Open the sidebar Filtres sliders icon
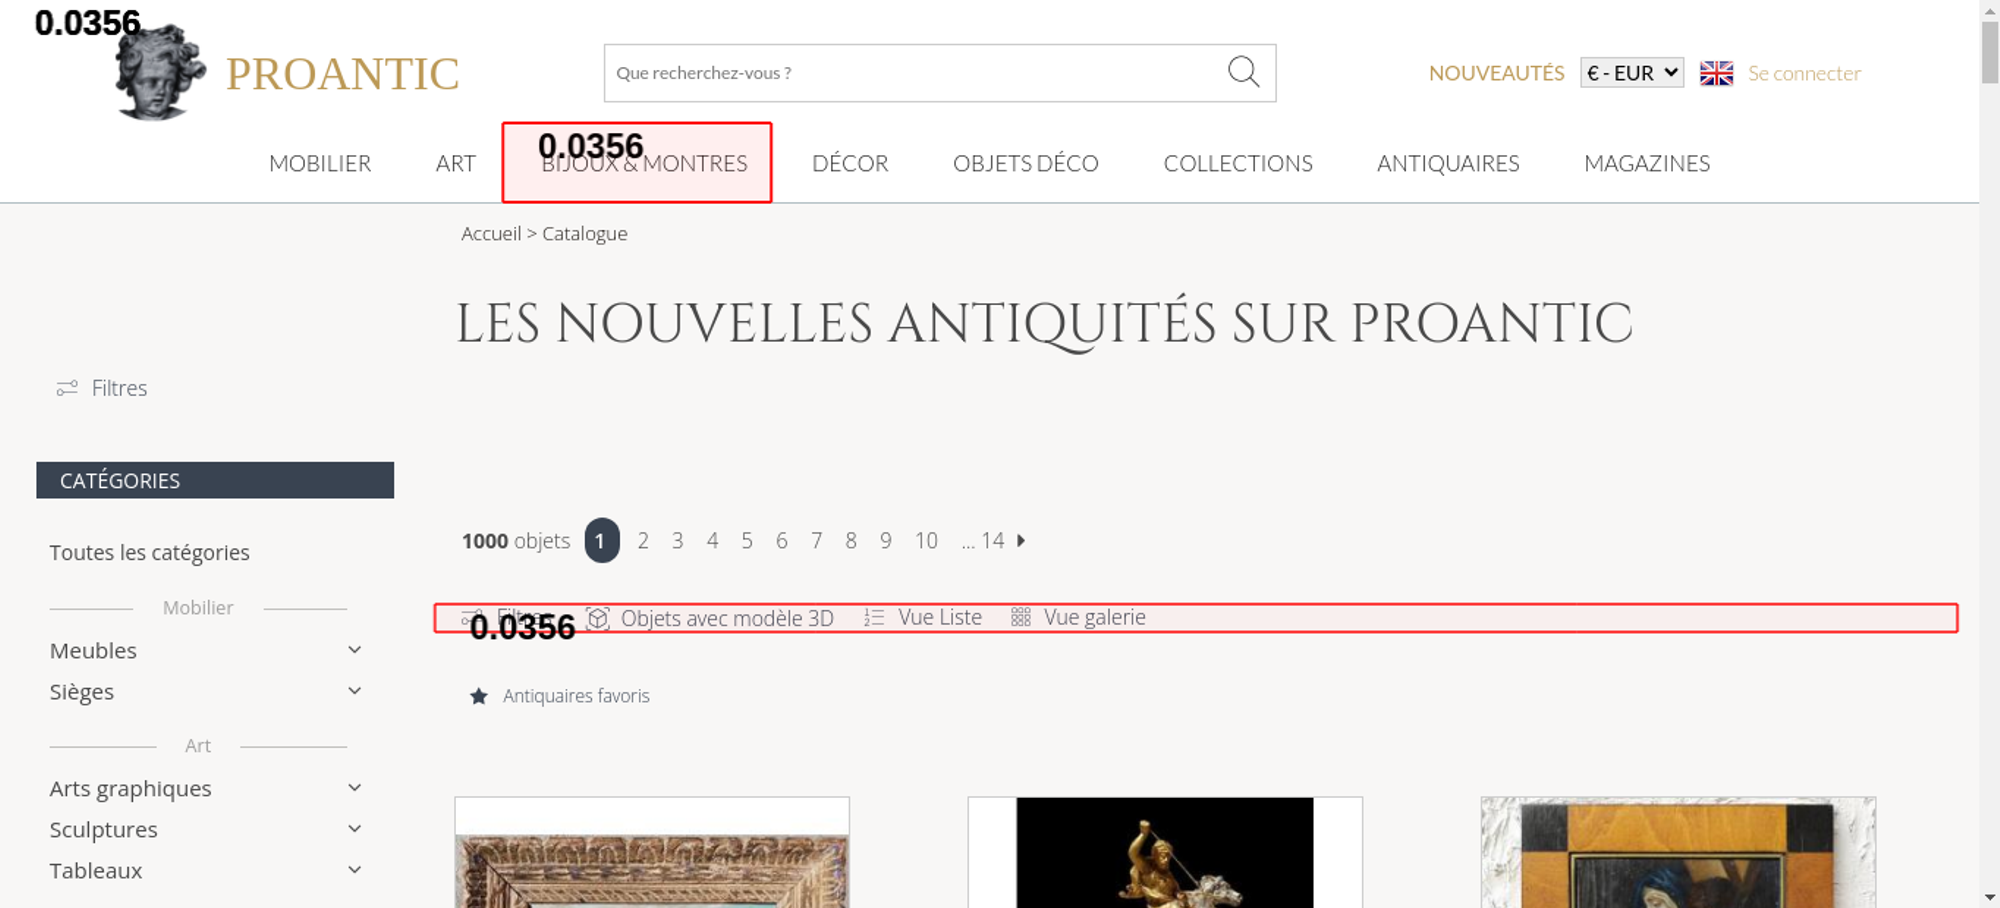Viewport: 2000px width, 908px height. [67, 388]
